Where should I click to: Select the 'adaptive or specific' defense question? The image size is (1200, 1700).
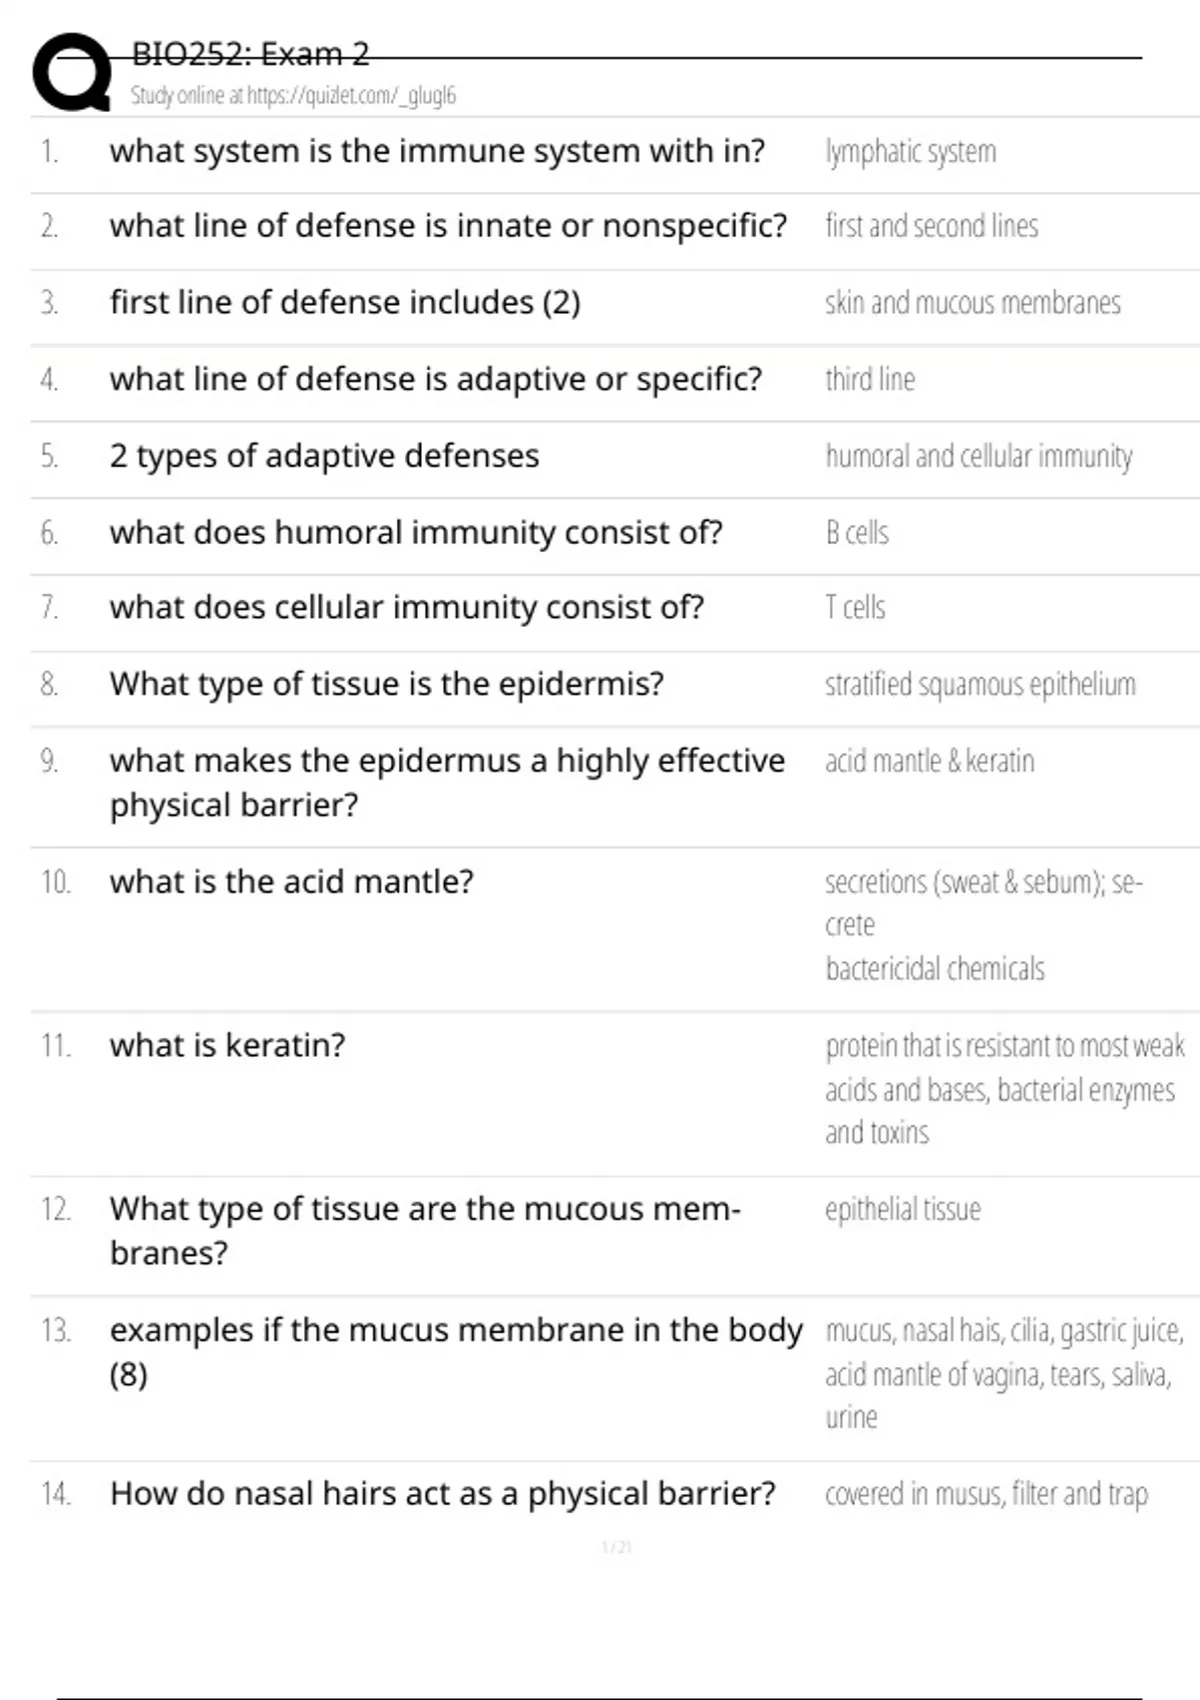point(435,379)
